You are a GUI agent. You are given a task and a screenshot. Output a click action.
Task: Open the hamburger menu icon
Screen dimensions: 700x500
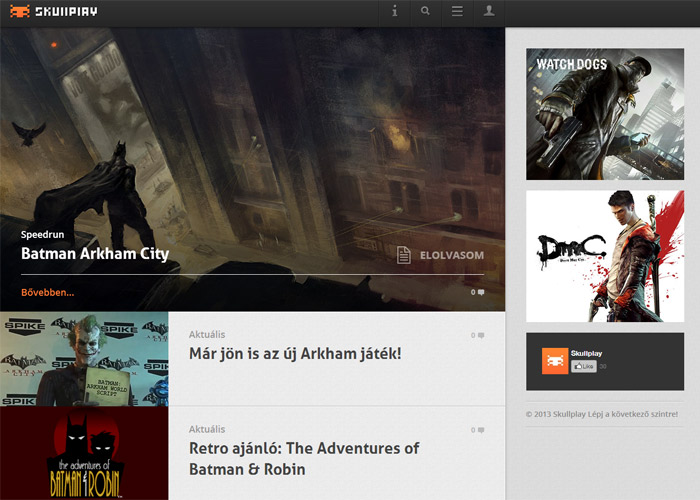(x=457, y=11)
